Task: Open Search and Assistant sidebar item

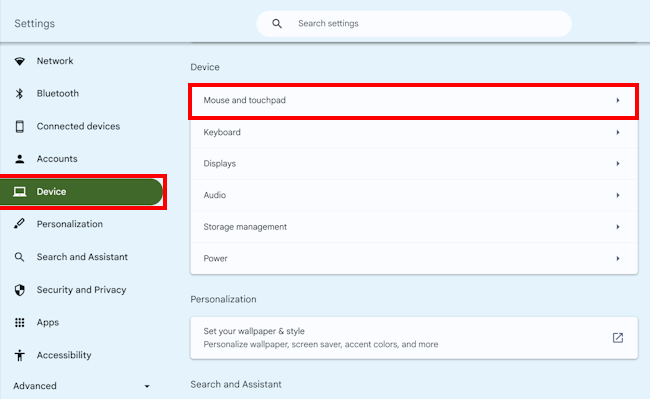Action: pyautogui.click(x=81, y=257)
